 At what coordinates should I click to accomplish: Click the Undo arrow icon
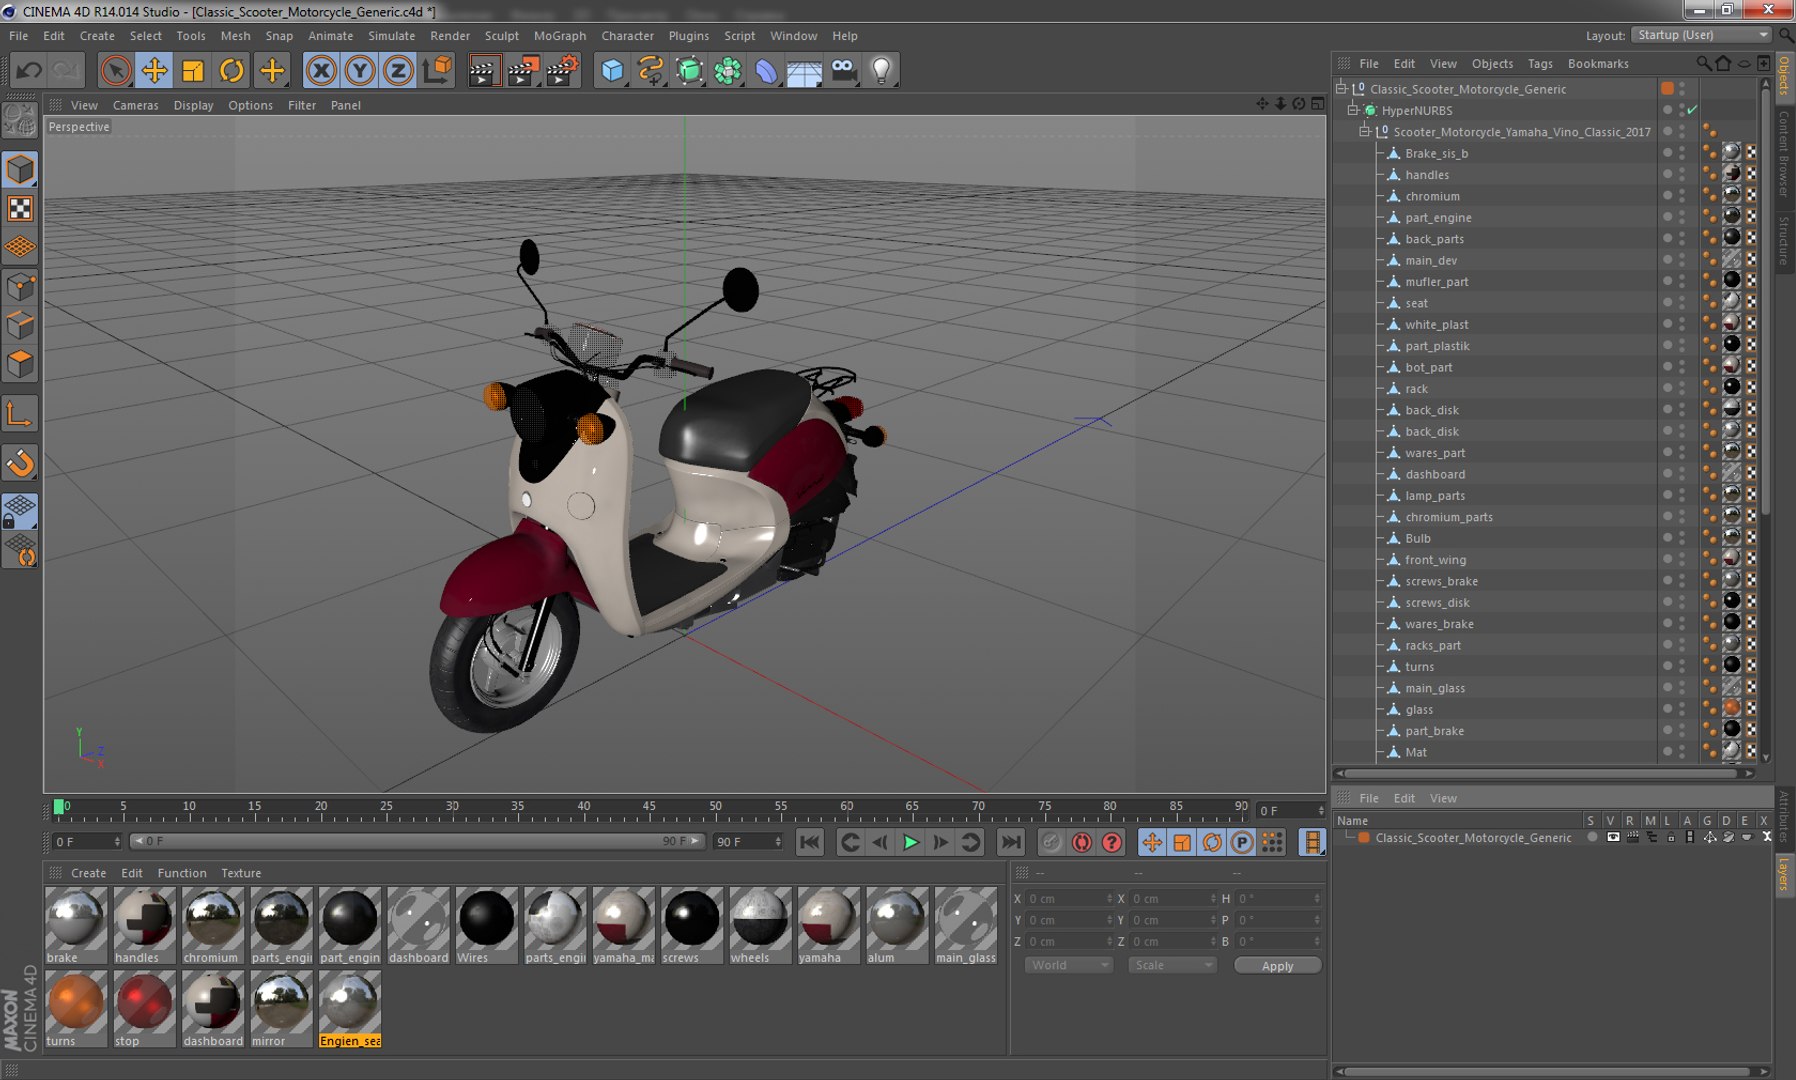(x=29, y=70)
